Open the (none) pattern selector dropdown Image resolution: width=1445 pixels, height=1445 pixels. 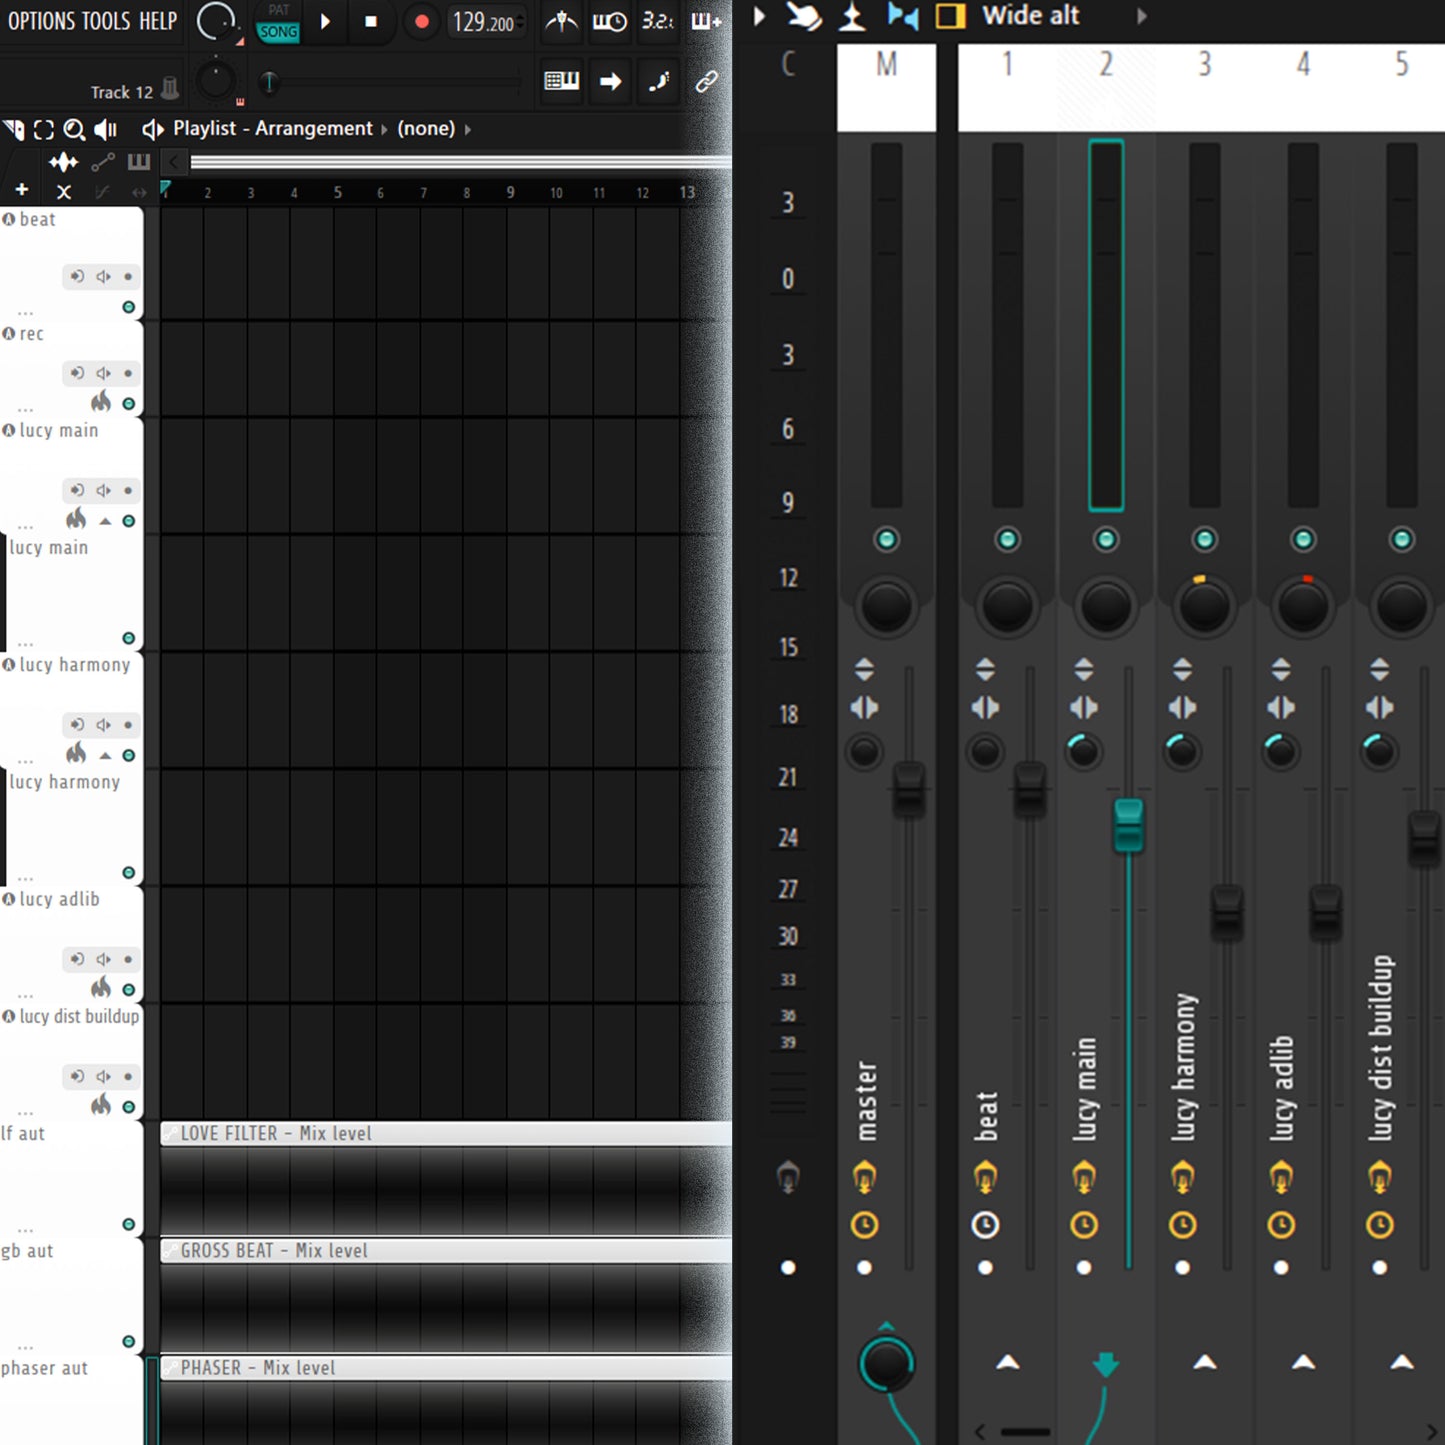point(433,129)
